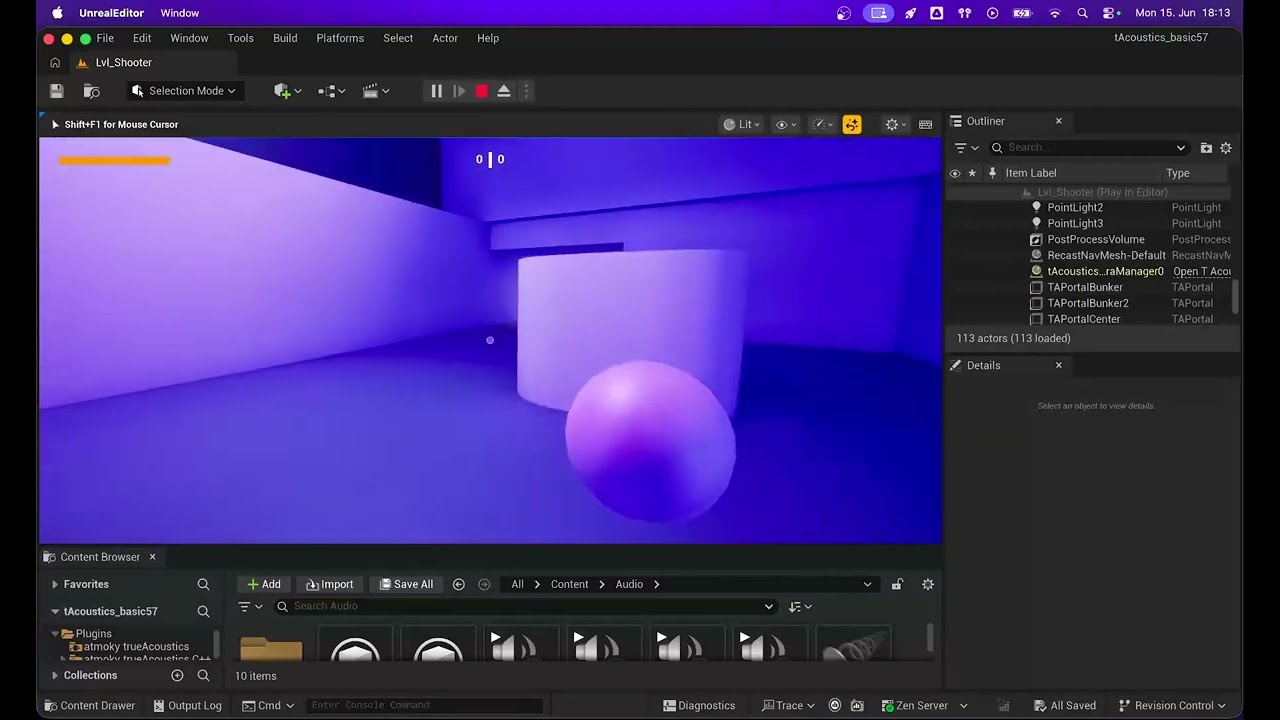Open the Output Log
Image resolution: width=1280 pixels, height=720 pixels.
[x=188, y=705]
